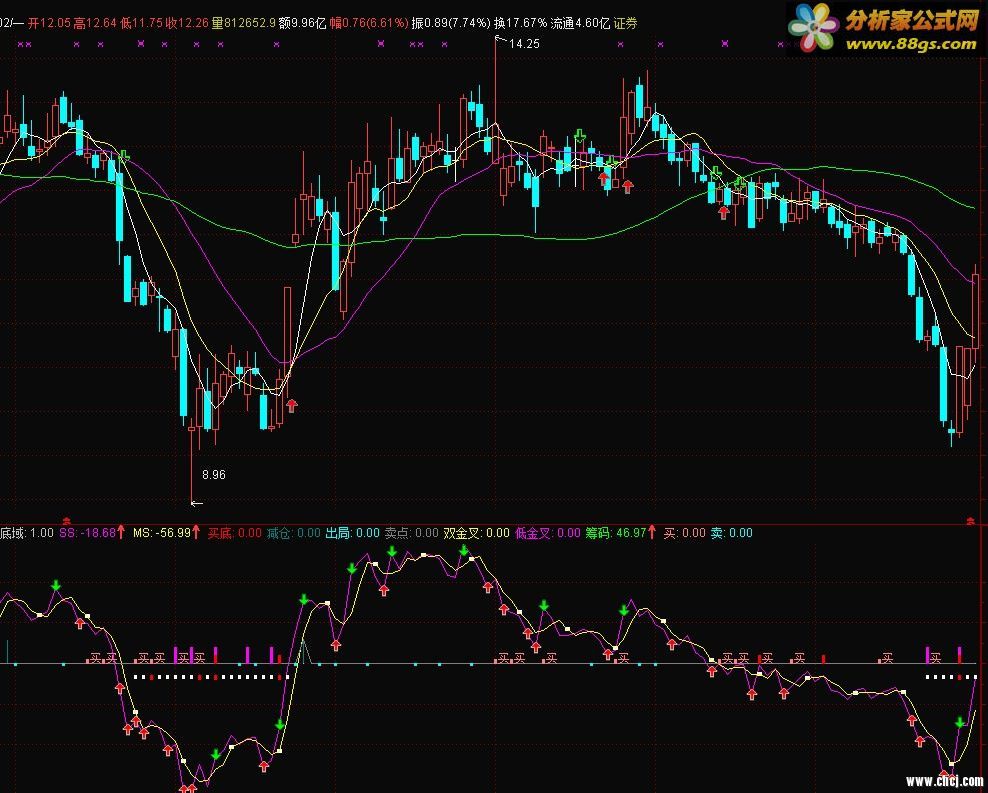
Task: Click the 买底: 0.00 indicator label
Action: coord(234,533)
